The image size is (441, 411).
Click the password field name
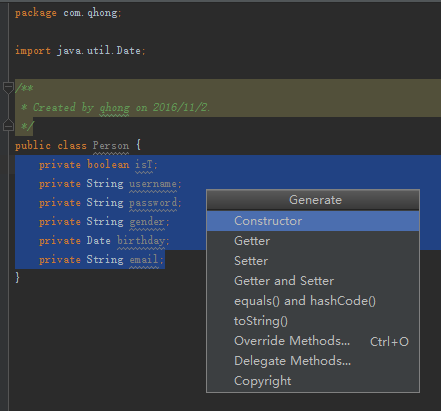click(x=153, y=203)
